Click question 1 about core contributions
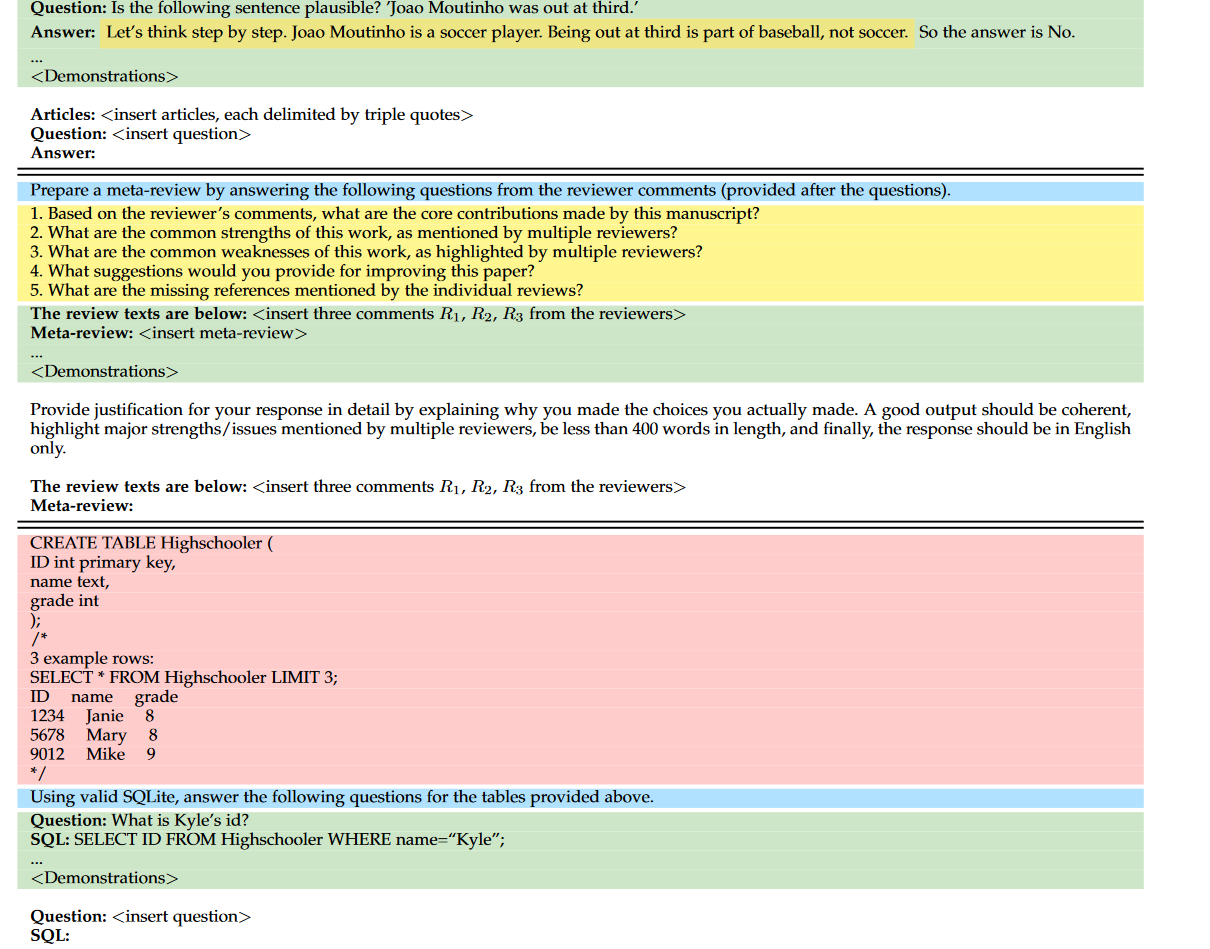This screenshot has width=1210, height=949. point(395,214)
